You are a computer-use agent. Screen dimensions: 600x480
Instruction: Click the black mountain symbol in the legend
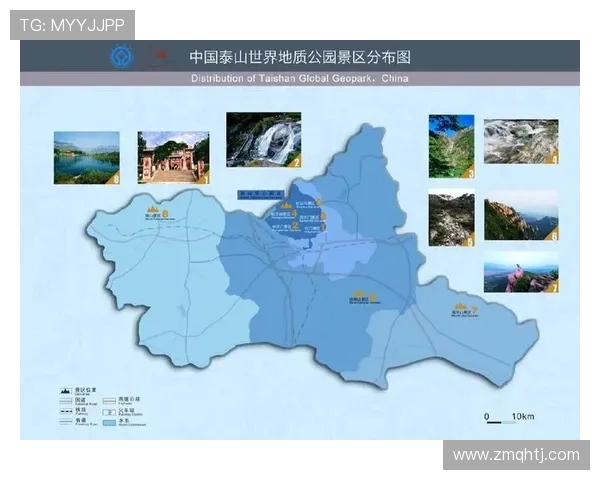[x=65, y=391]
